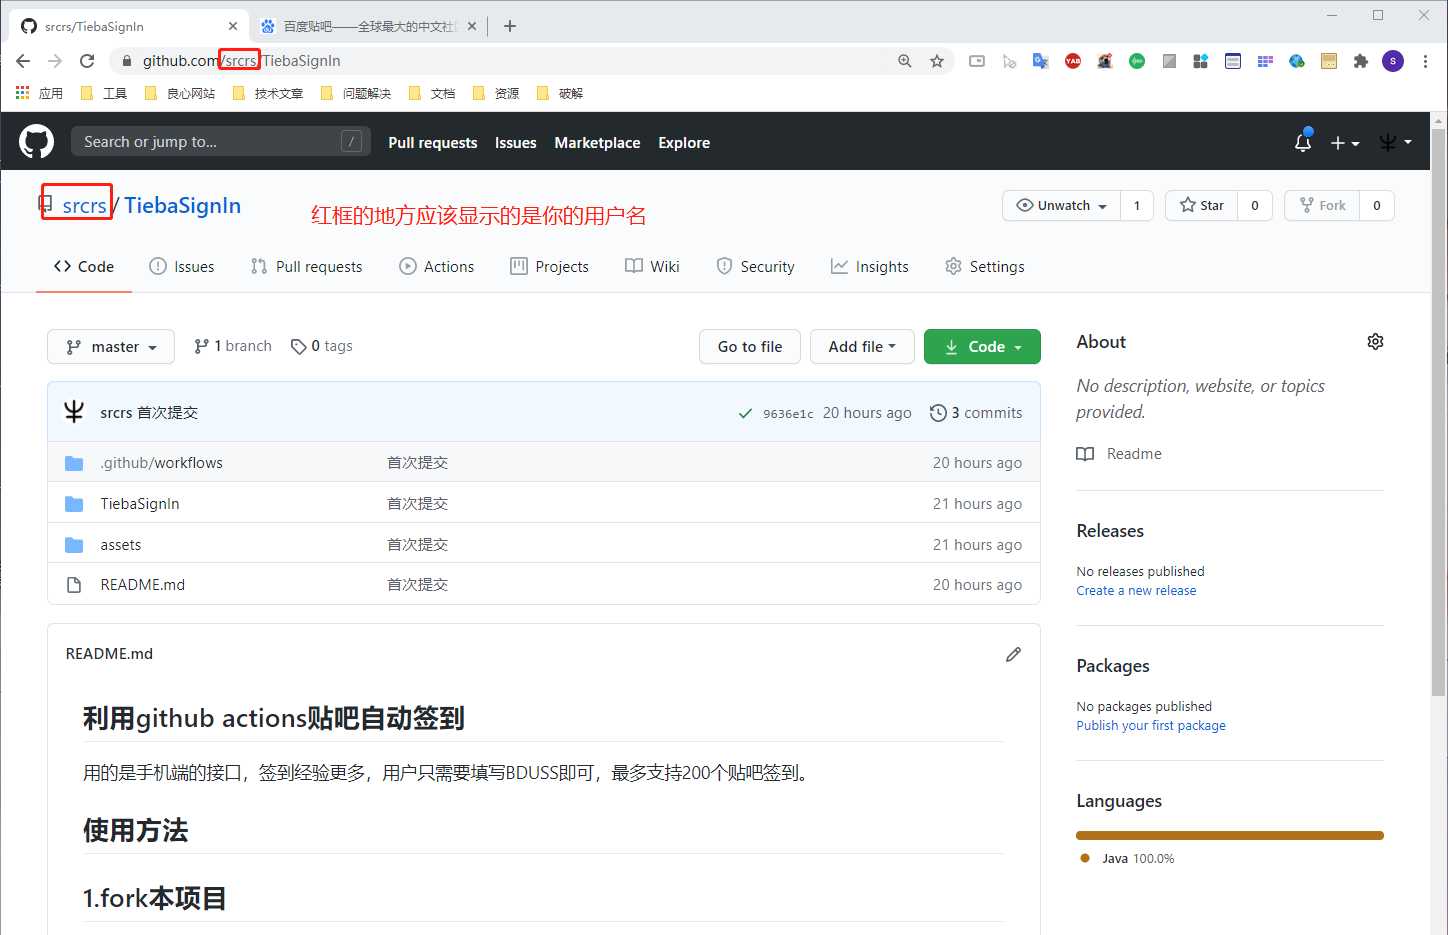
Task: Open the 资源 bookmark folder
Action: click(x=496, y=93)
